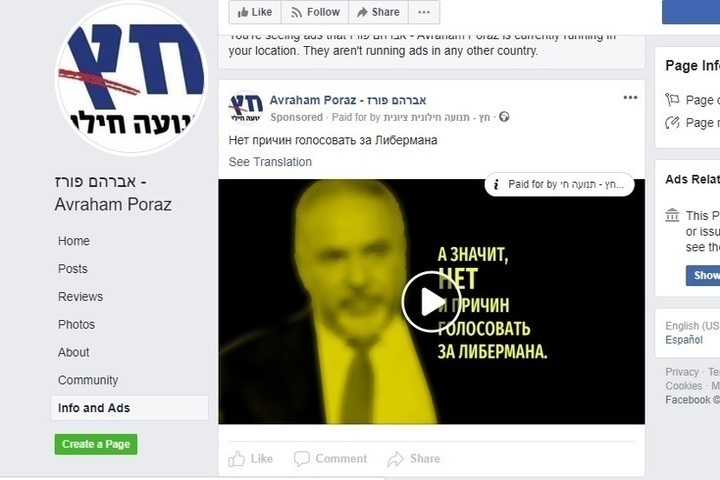720x480 pixels.
Task: Click the Follow button in page header
Action: (x=315, y=12)
